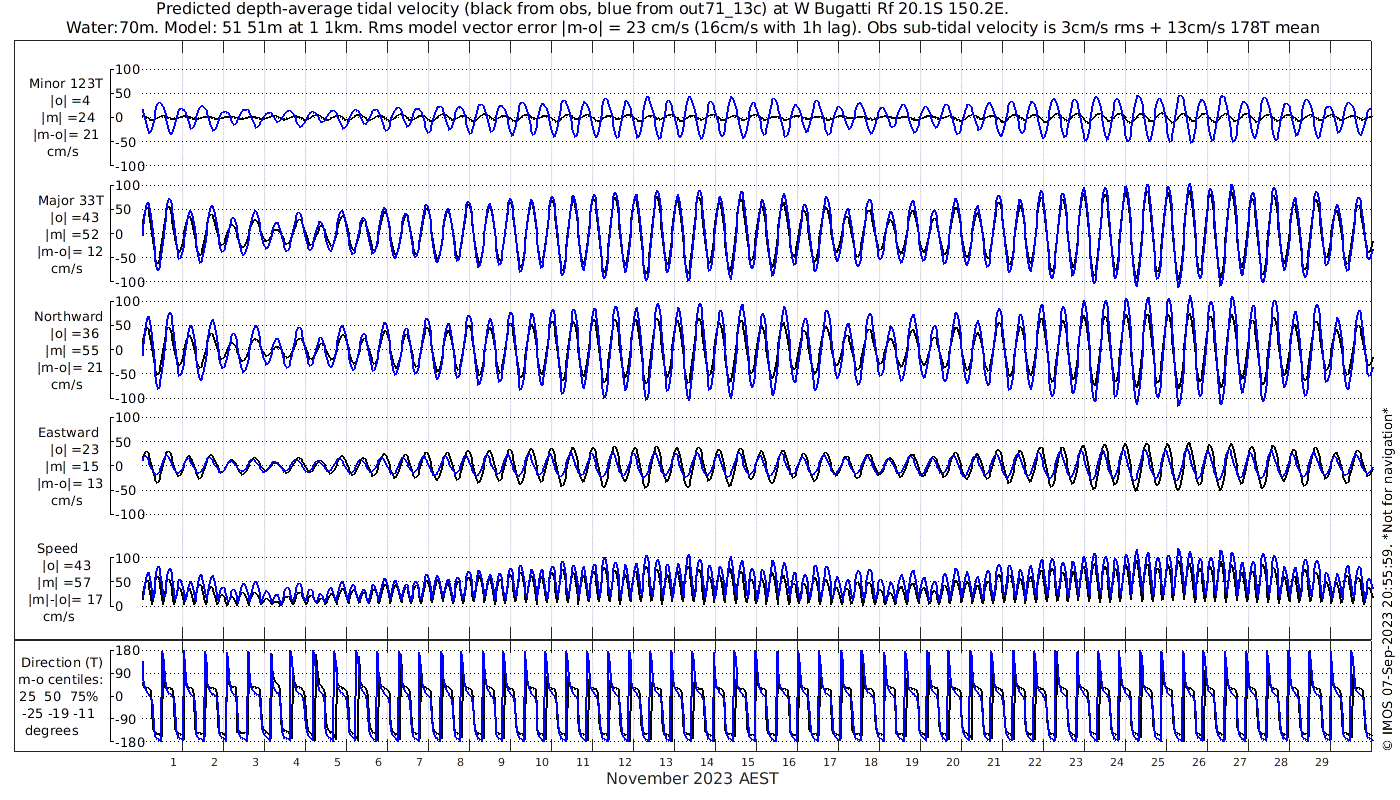1400x800 pixels.
Task: Click day "1" on the date axis
Action: (173, 762)
